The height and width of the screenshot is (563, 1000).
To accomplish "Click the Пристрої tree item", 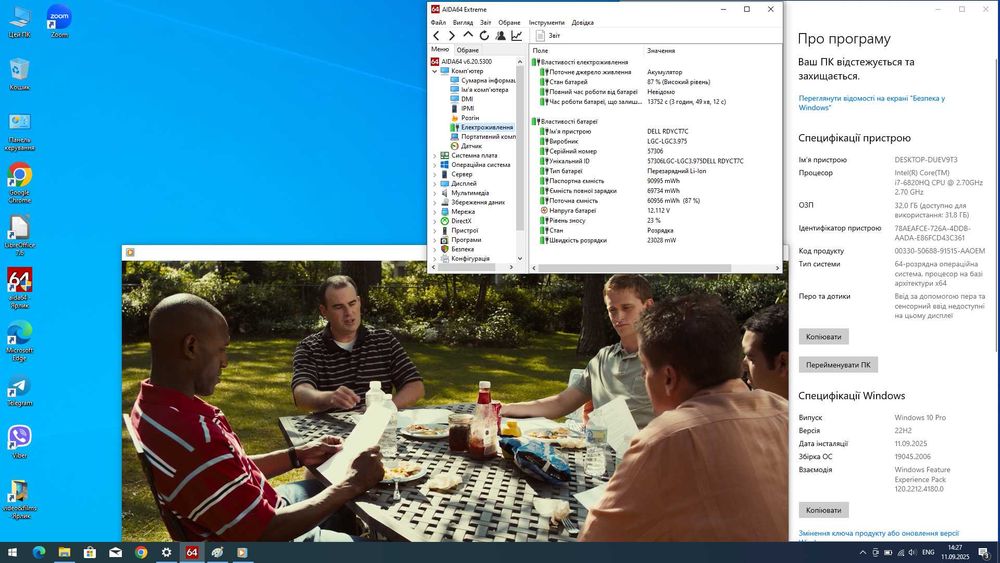I will 459,231.
